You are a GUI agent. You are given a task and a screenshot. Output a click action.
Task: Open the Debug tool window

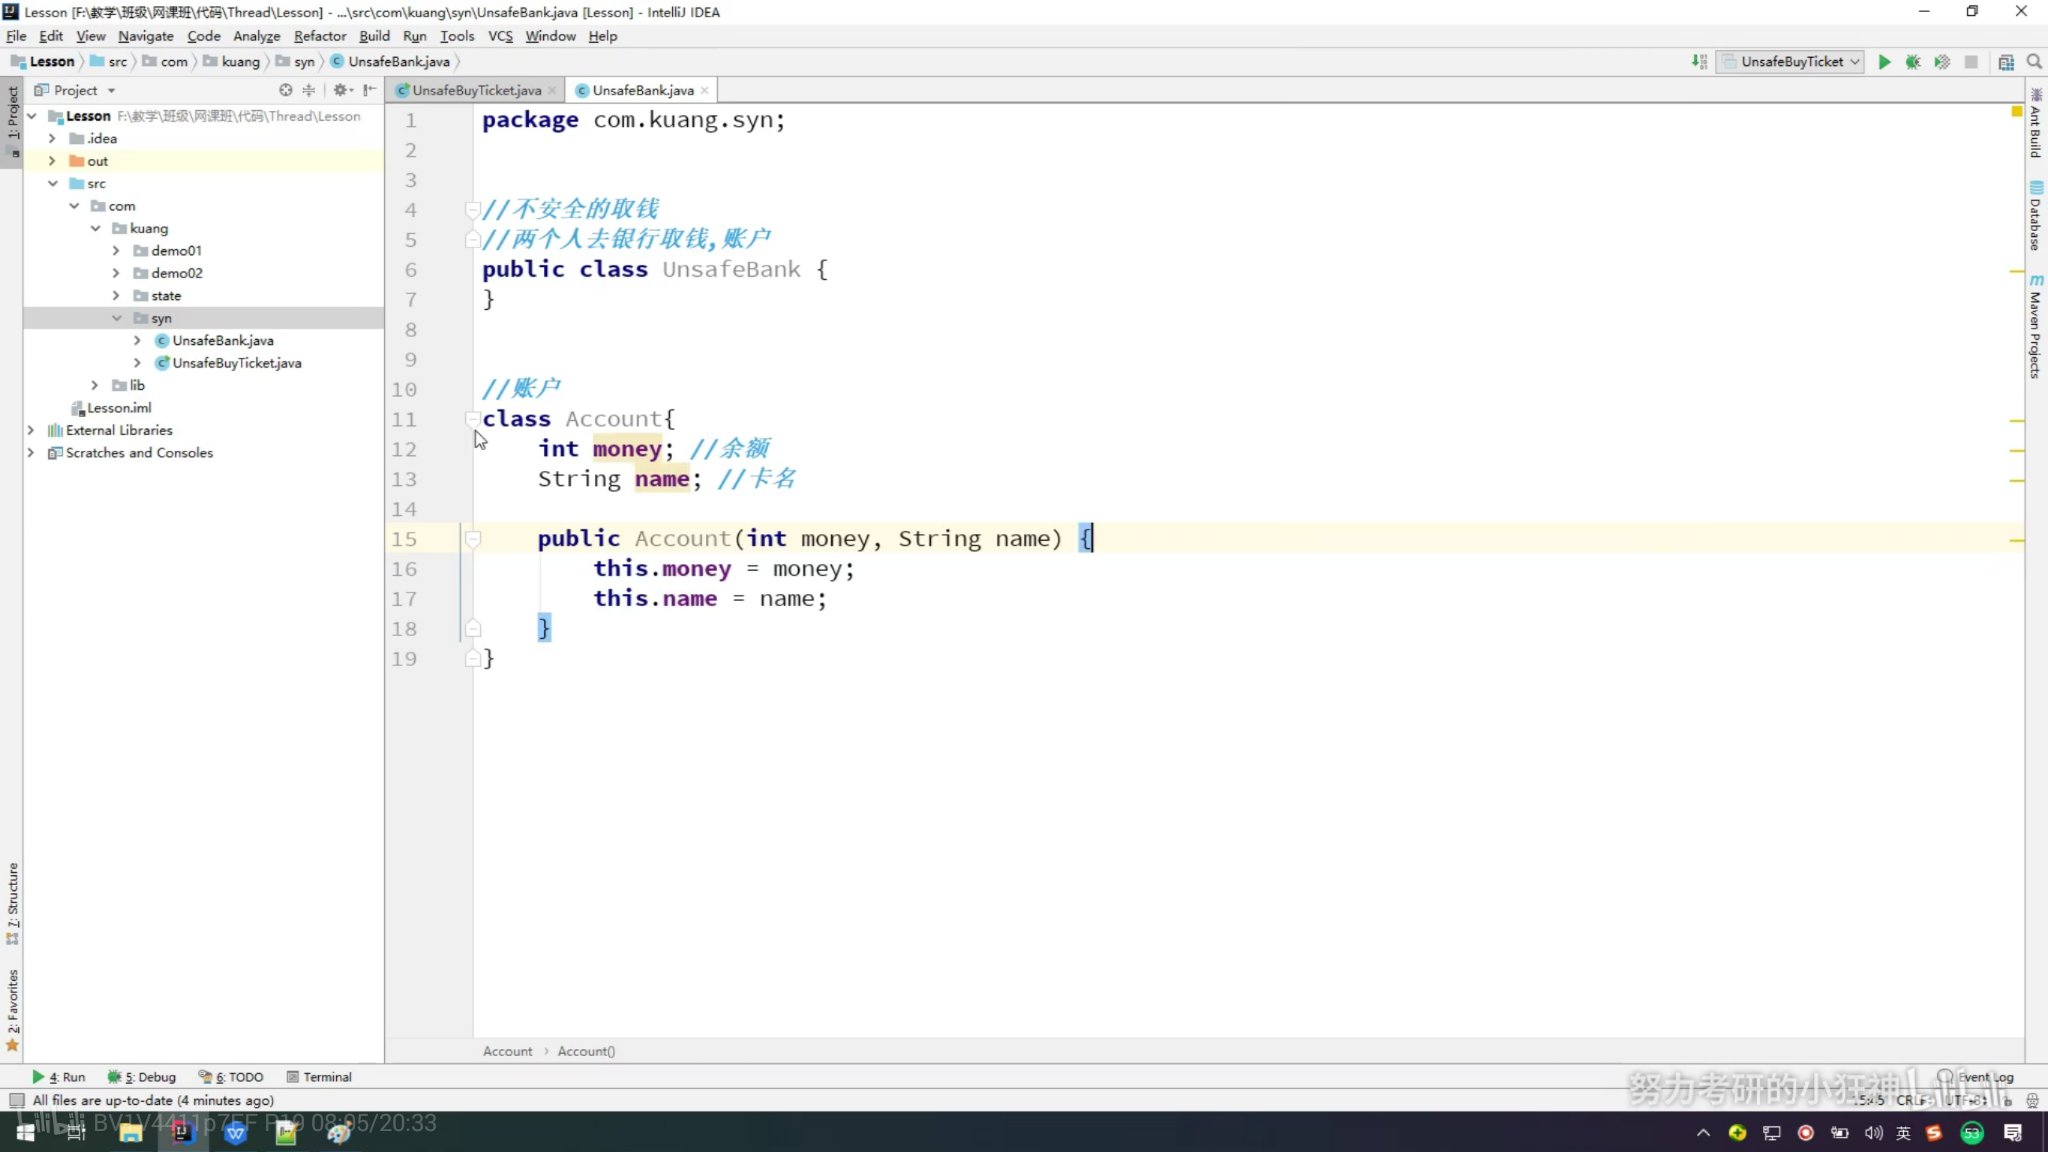coord(142,1077)
